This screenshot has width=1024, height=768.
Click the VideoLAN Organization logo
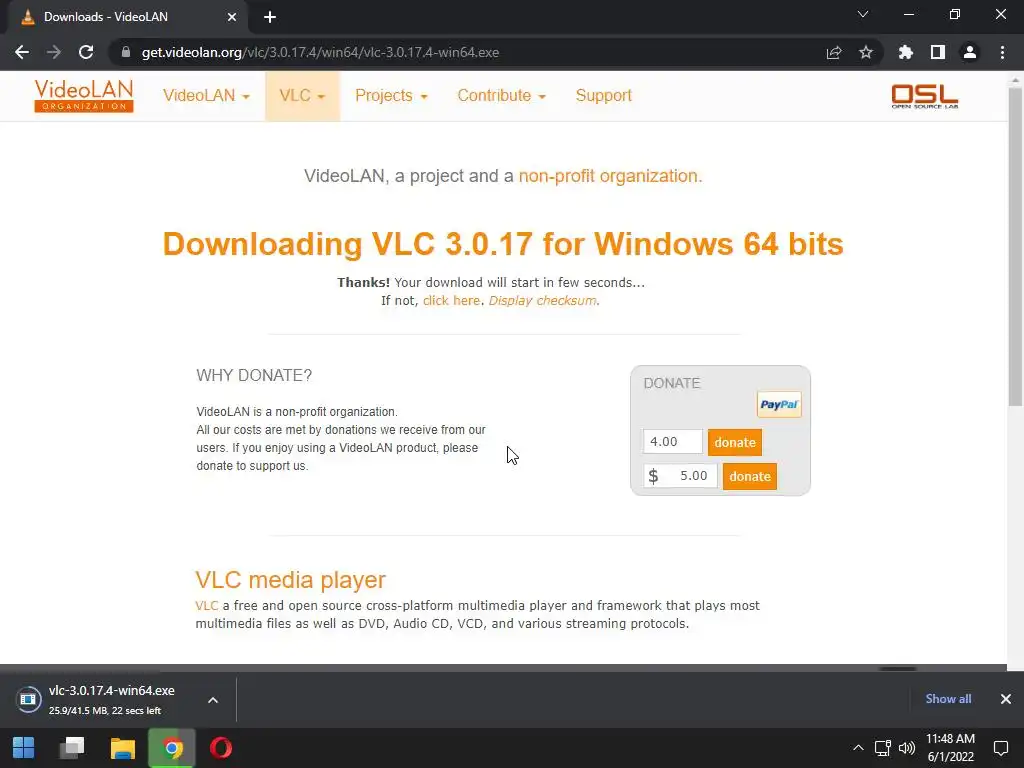pyautogui.click(x=84, y=96)
